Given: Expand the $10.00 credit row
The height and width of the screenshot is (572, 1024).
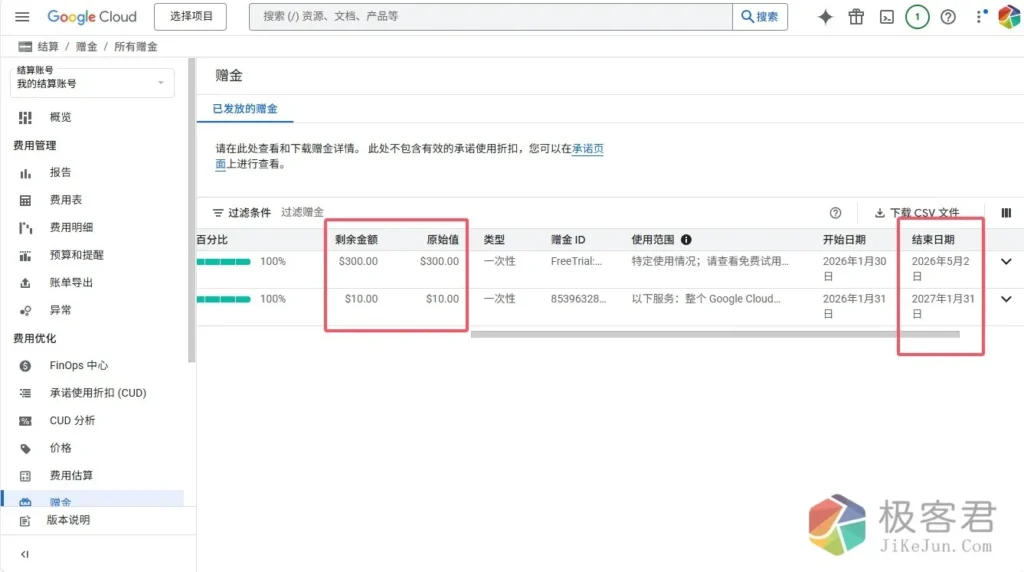Looking at the screenshot, I should click(1006, 299).
